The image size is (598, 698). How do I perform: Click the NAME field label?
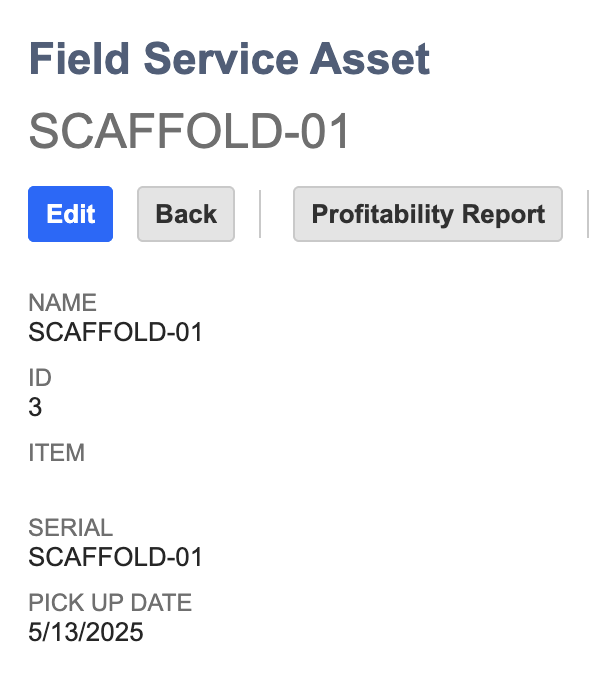point(62,303)
